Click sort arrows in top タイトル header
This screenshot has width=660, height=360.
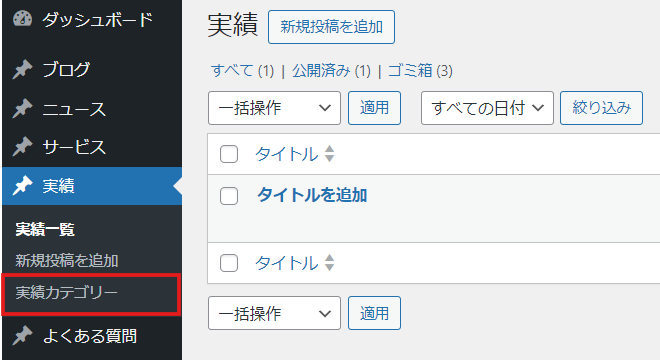[330, 154]
